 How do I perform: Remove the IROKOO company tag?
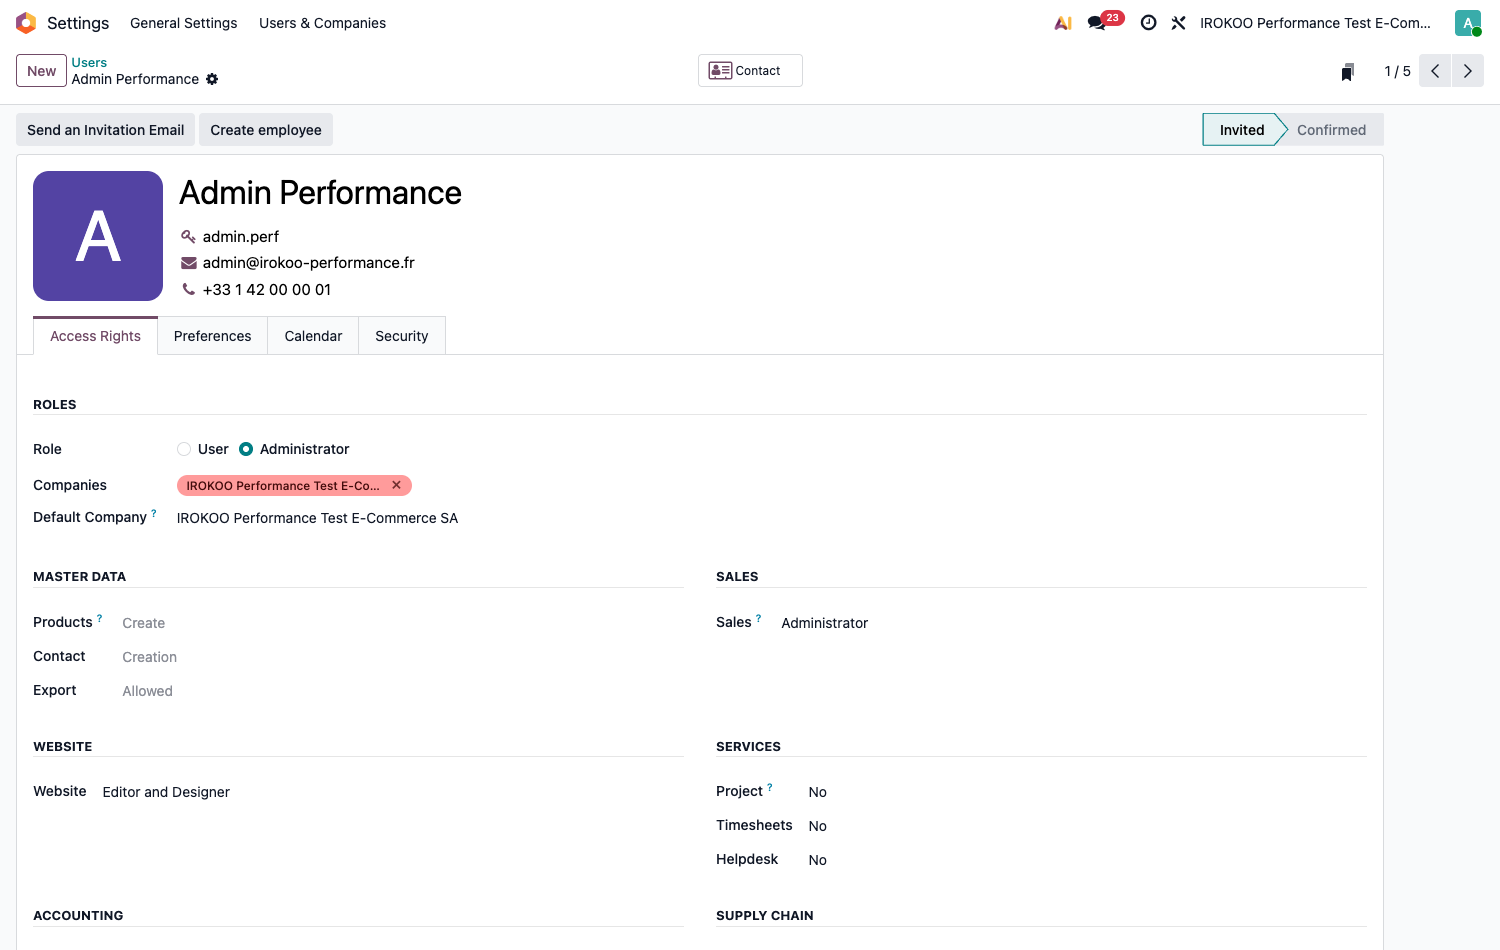(x=397, y=485)
